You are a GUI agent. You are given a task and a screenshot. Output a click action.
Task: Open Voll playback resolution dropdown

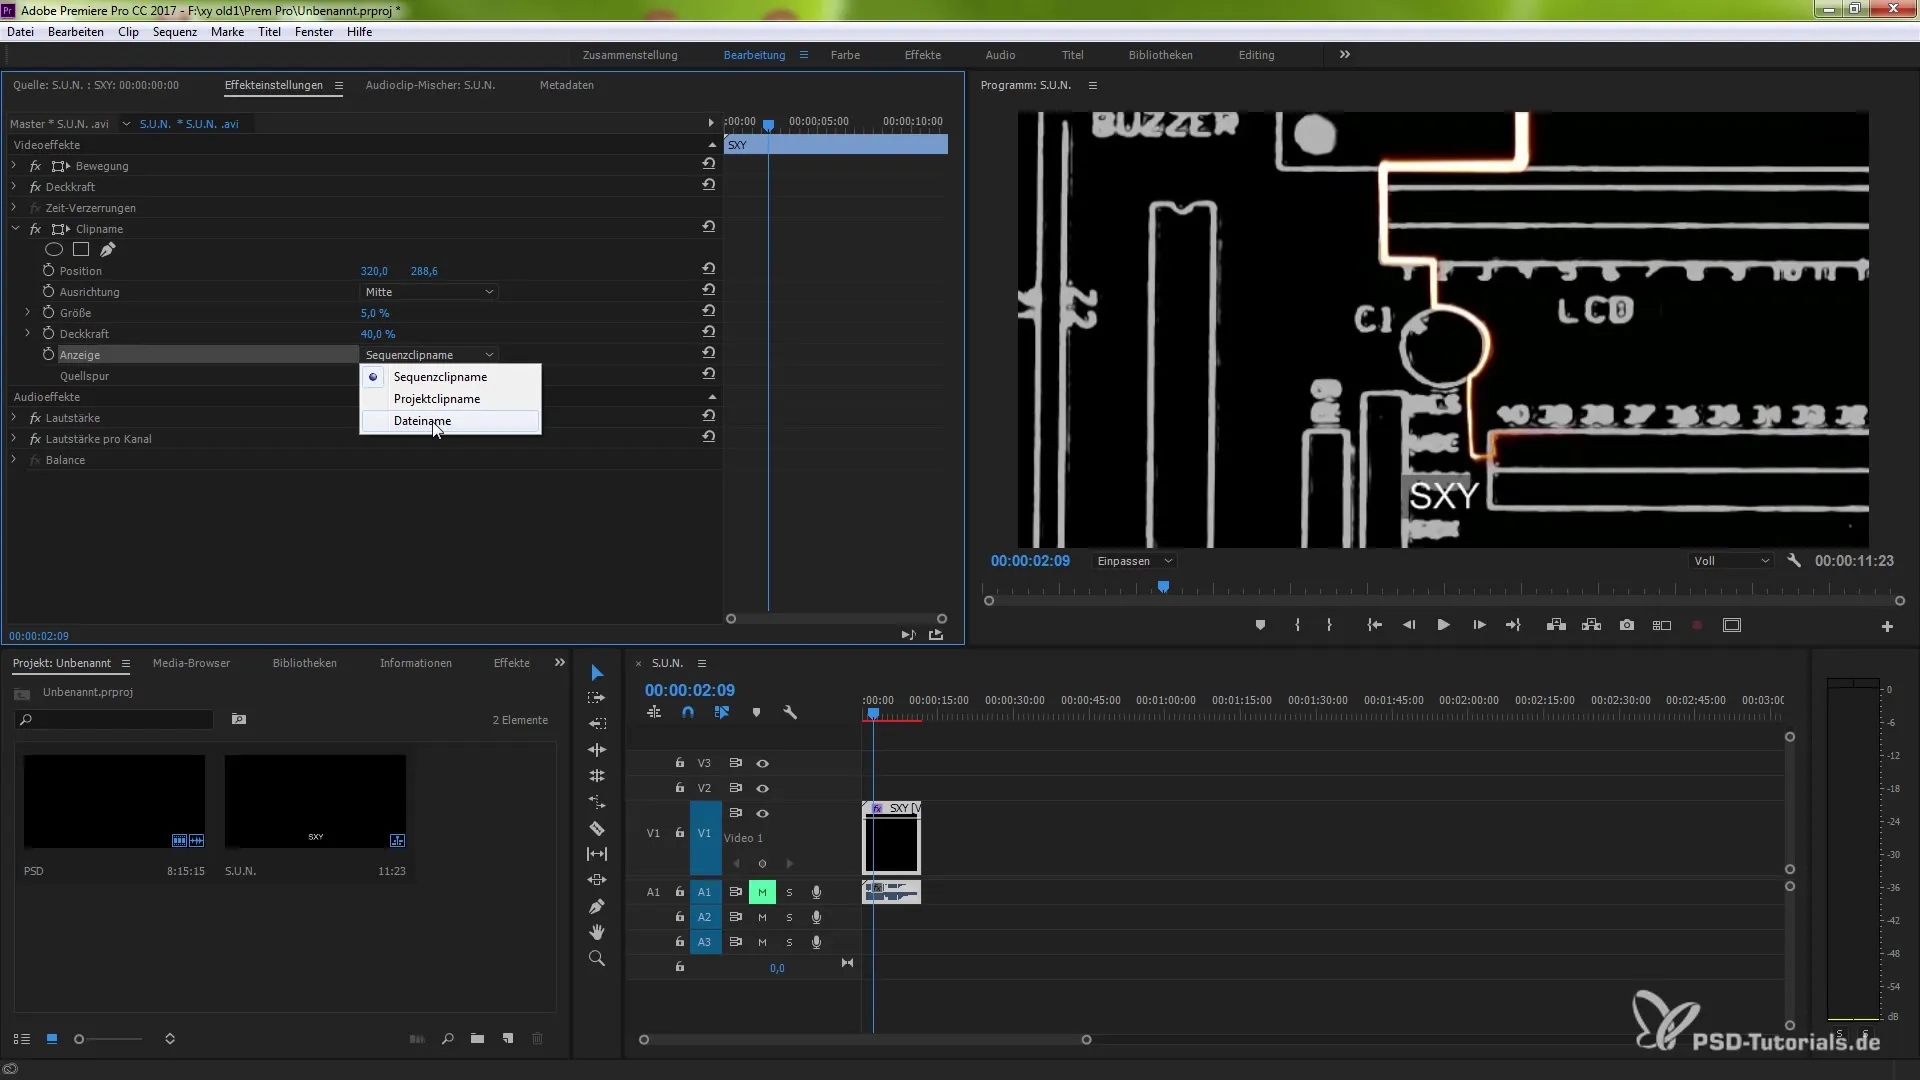[1730, 561]
